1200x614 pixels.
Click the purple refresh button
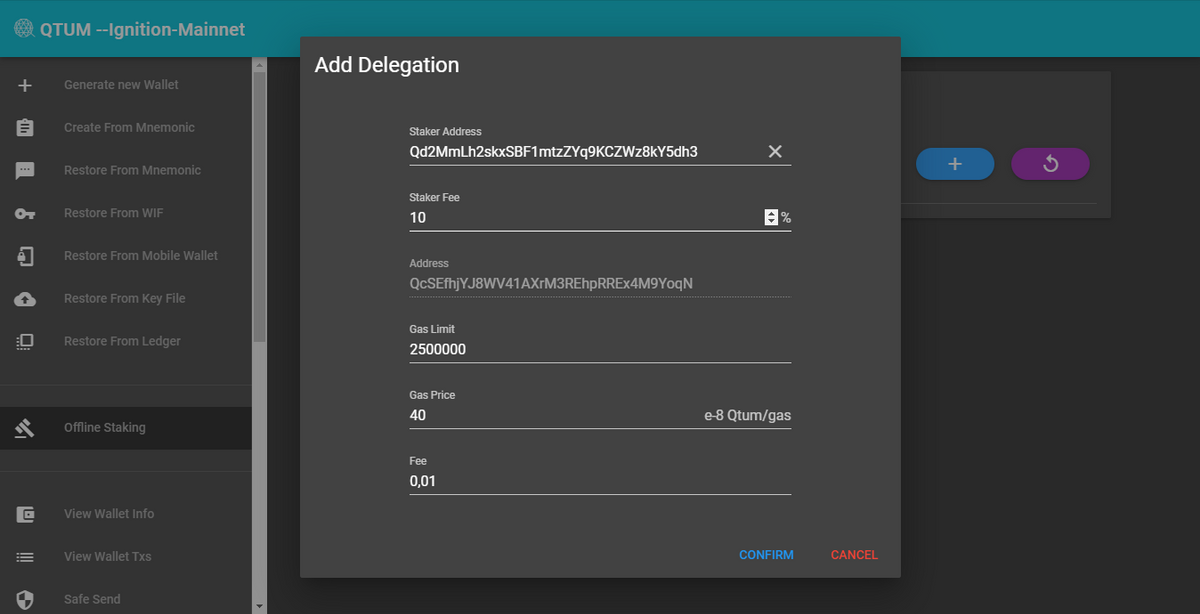click(1050, 164)
